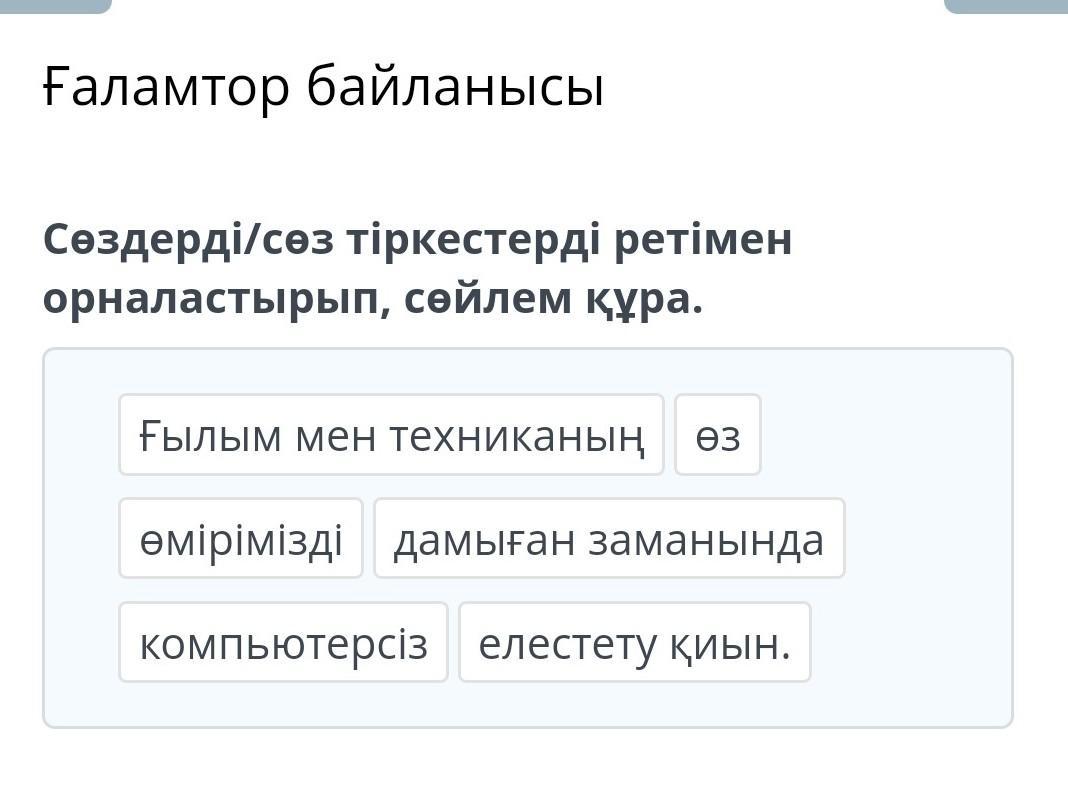Select the 'Ғылым мен техниканың' word tile
The width and height of the screenshot is (1068, 797).
click(x=391, y=435)
